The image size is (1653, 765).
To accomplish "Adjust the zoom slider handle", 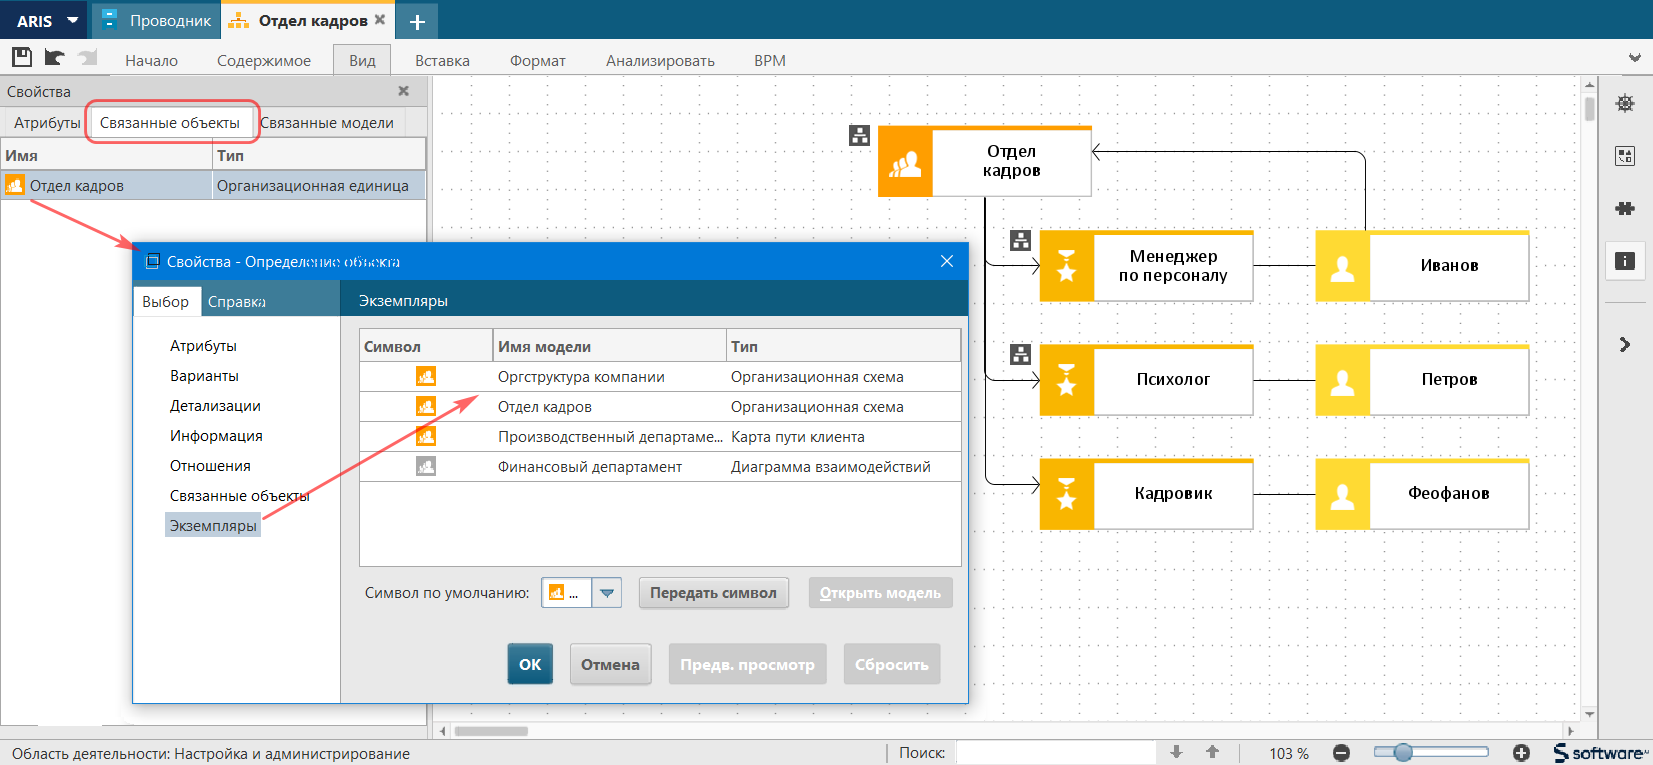I will point(1403,752).
